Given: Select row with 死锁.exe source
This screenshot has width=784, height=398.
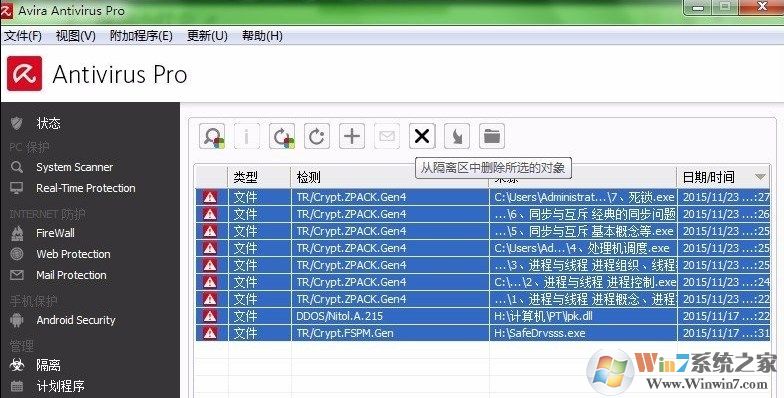Looking at the screenshot, I should pos(482,197).
